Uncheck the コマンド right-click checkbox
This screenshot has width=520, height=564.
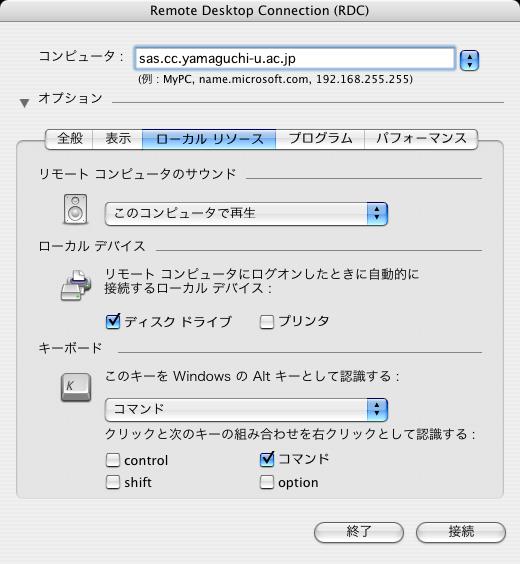[267, 459]
